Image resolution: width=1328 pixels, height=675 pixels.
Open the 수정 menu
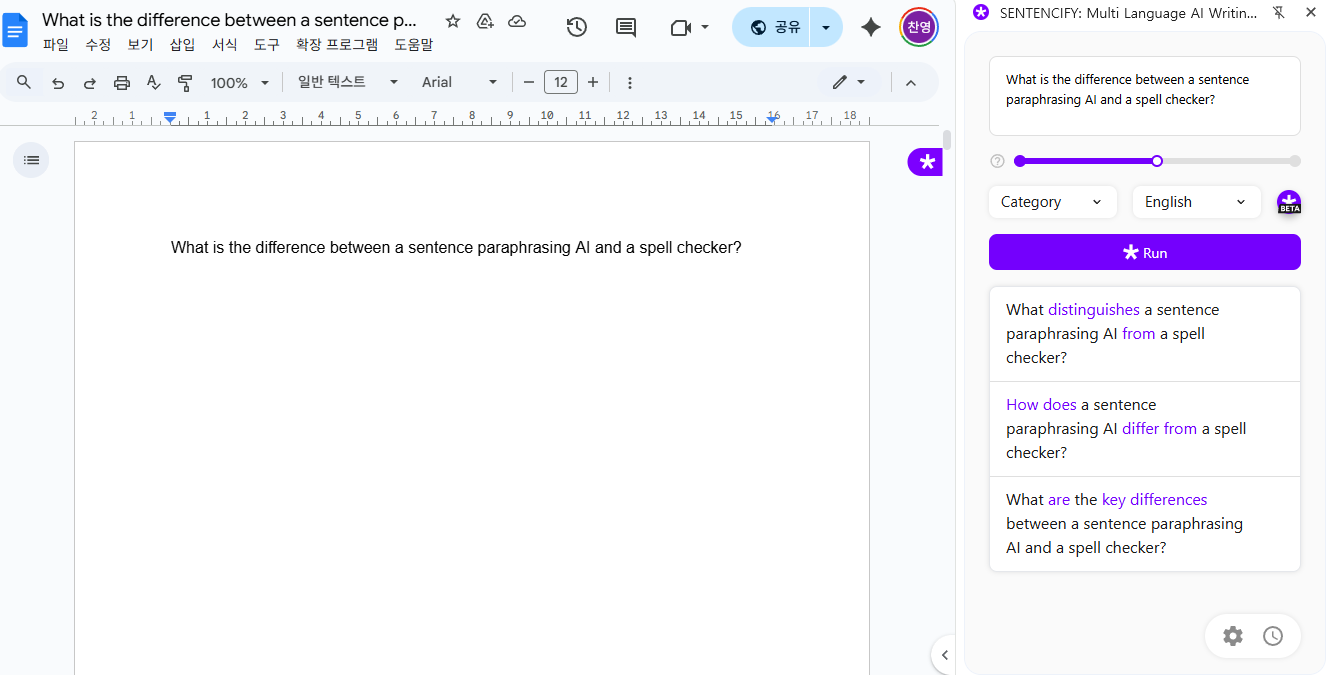coord(98,45)
